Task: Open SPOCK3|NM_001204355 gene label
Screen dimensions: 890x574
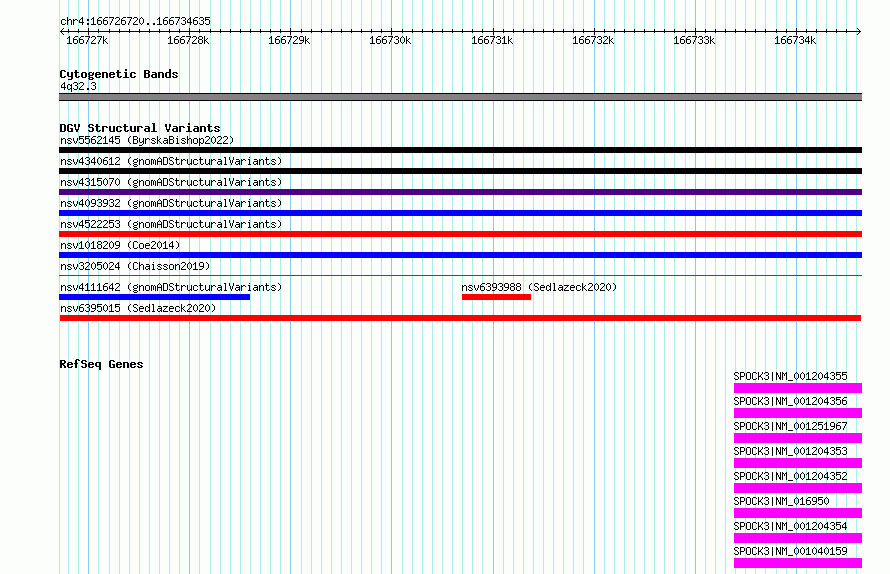Action: 791,376
